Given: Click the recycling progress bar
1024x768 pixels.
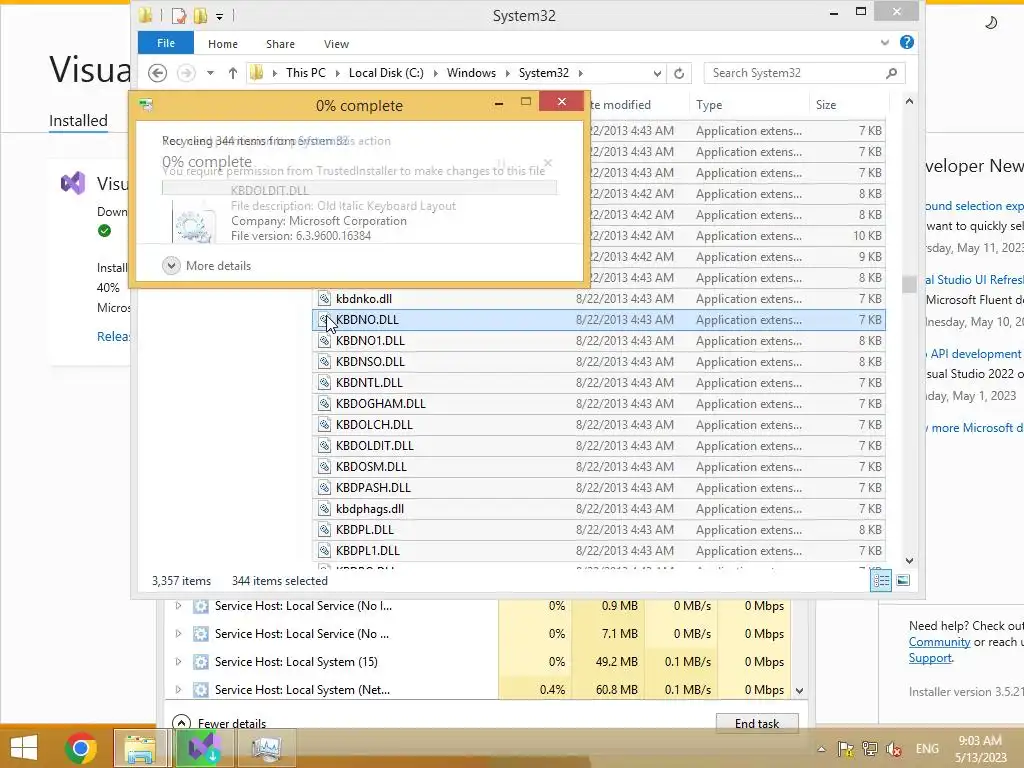Looking at the screenshot, I should click(359, 189).
